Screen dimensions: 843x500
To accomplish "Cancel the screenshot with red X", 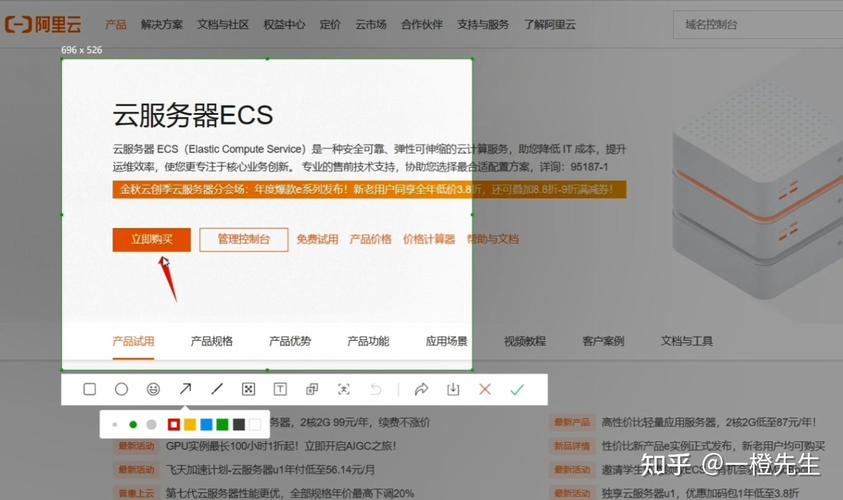I will 485,389.
